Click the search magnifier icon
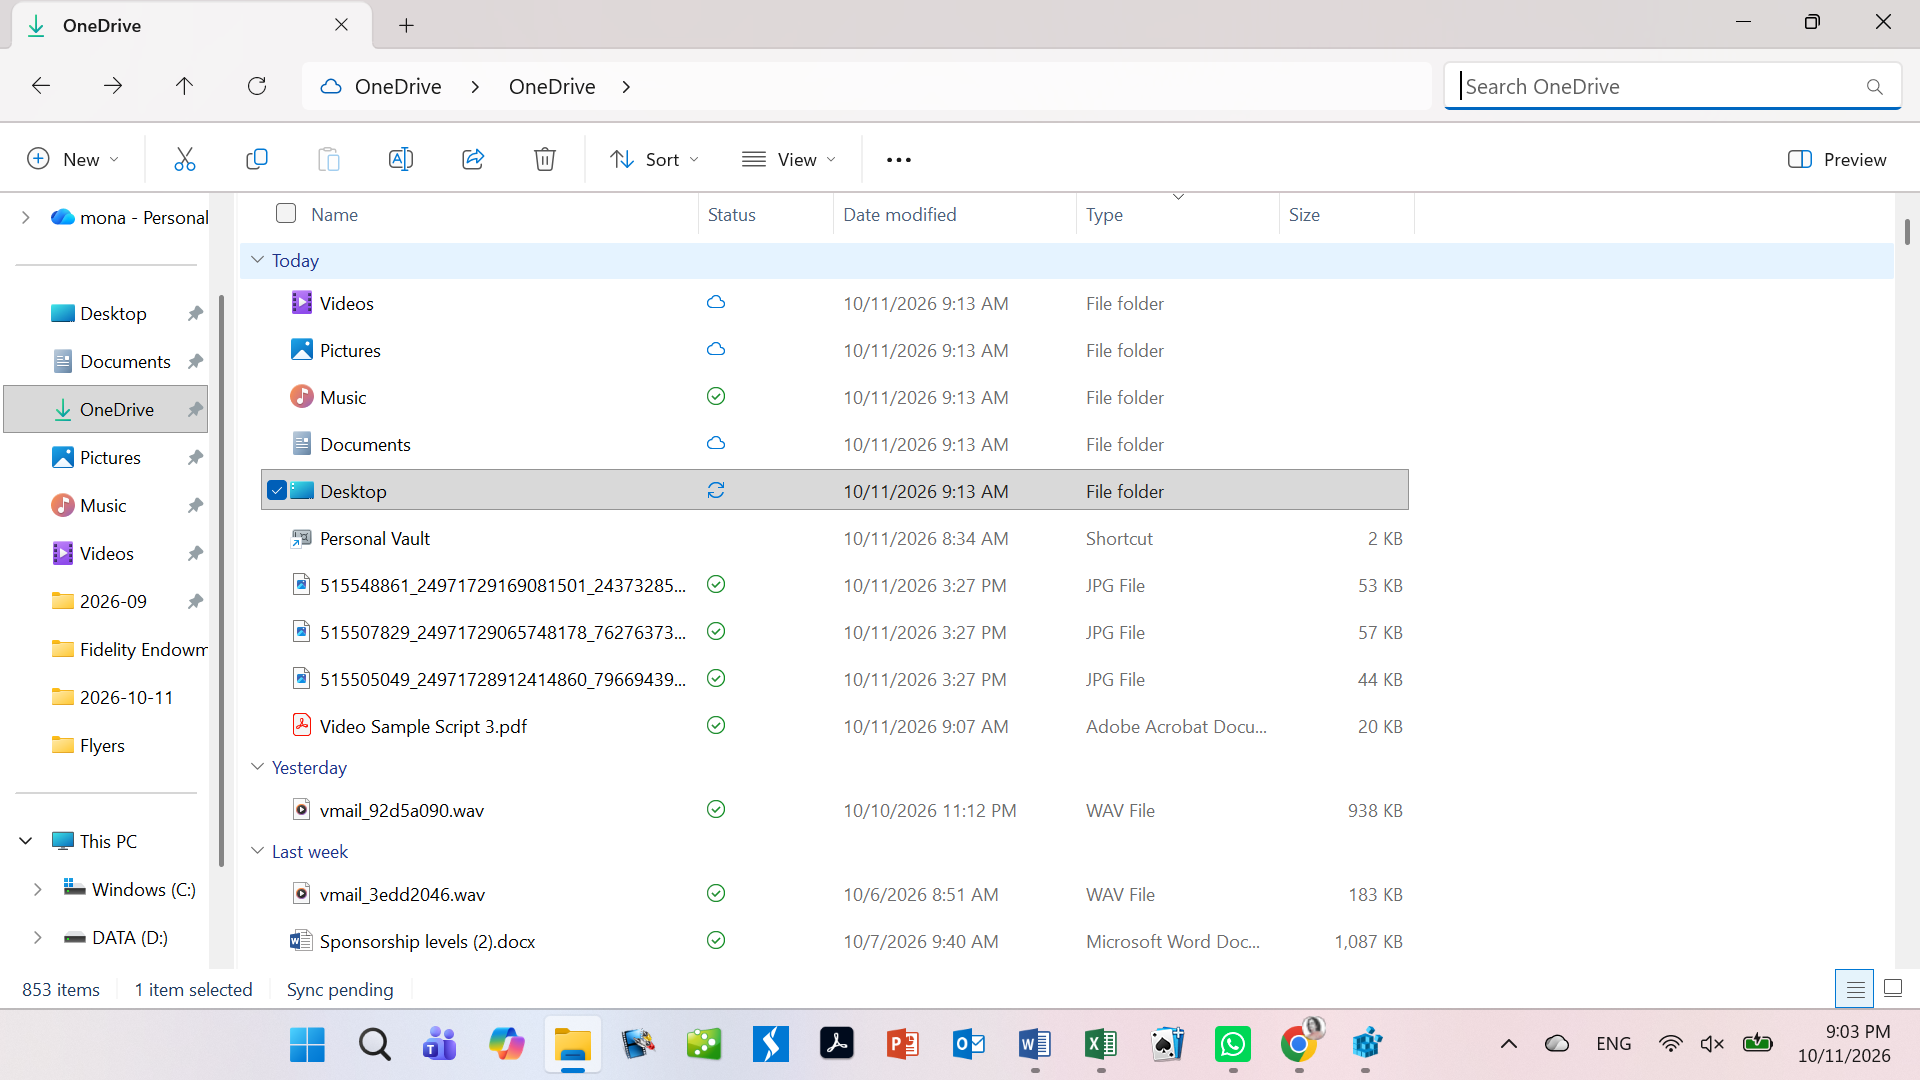The height and width of the screenshot is (1080, 1920). 1875,87
